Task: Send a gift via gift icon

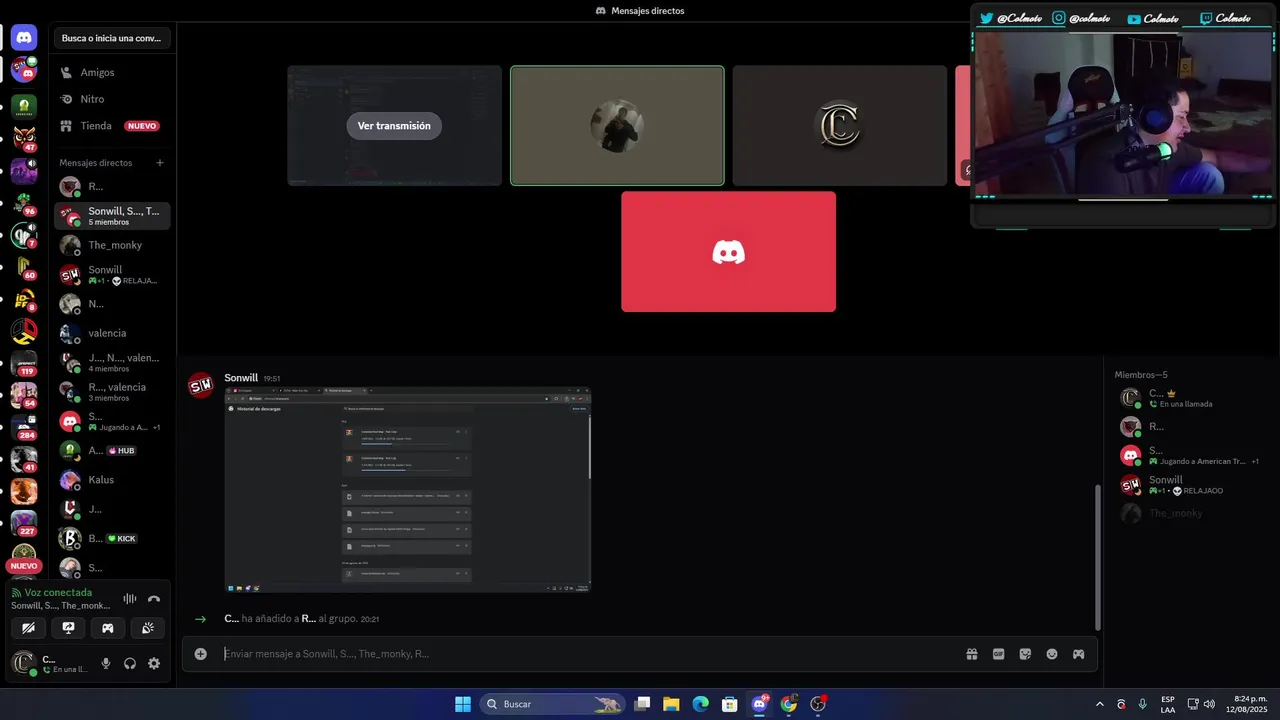Action: coord(971,654)
